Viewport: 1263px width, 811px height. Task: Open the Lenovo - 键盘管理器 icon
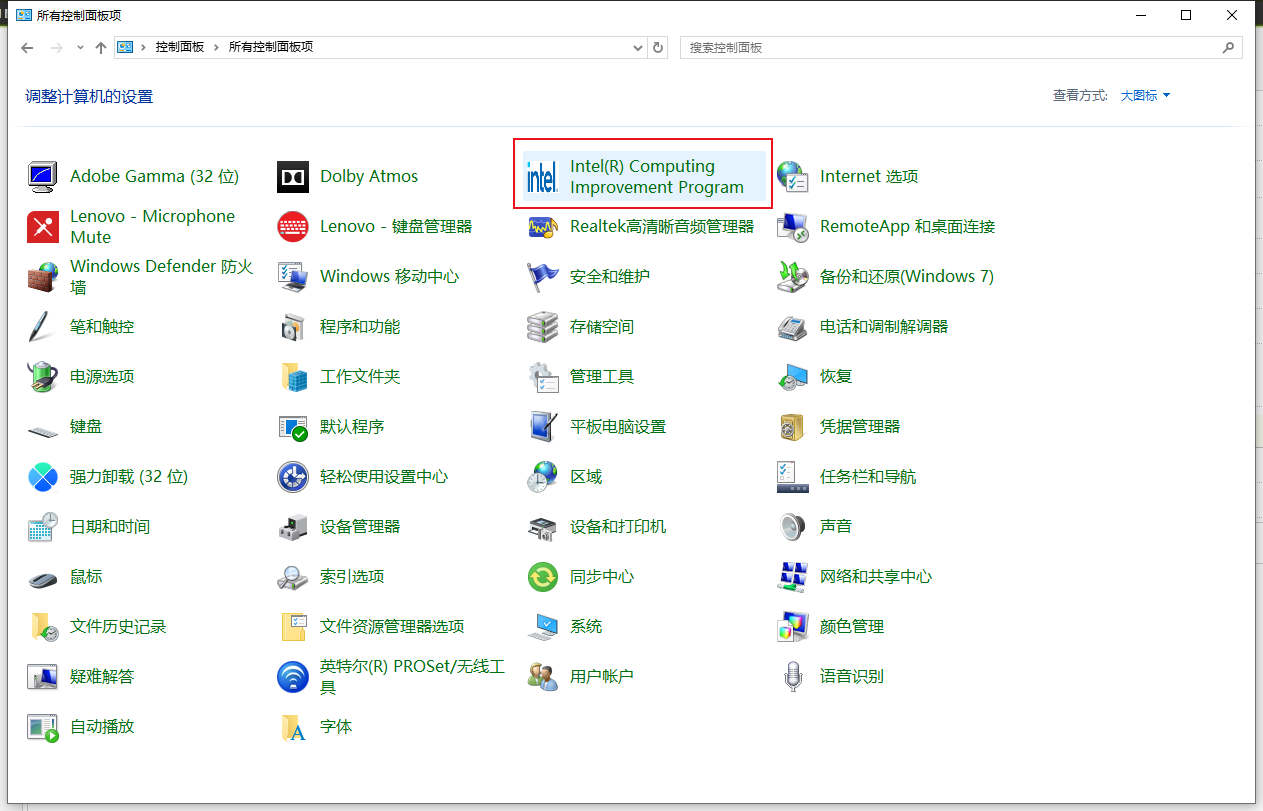pyautogui.click(x=293, y=227)
